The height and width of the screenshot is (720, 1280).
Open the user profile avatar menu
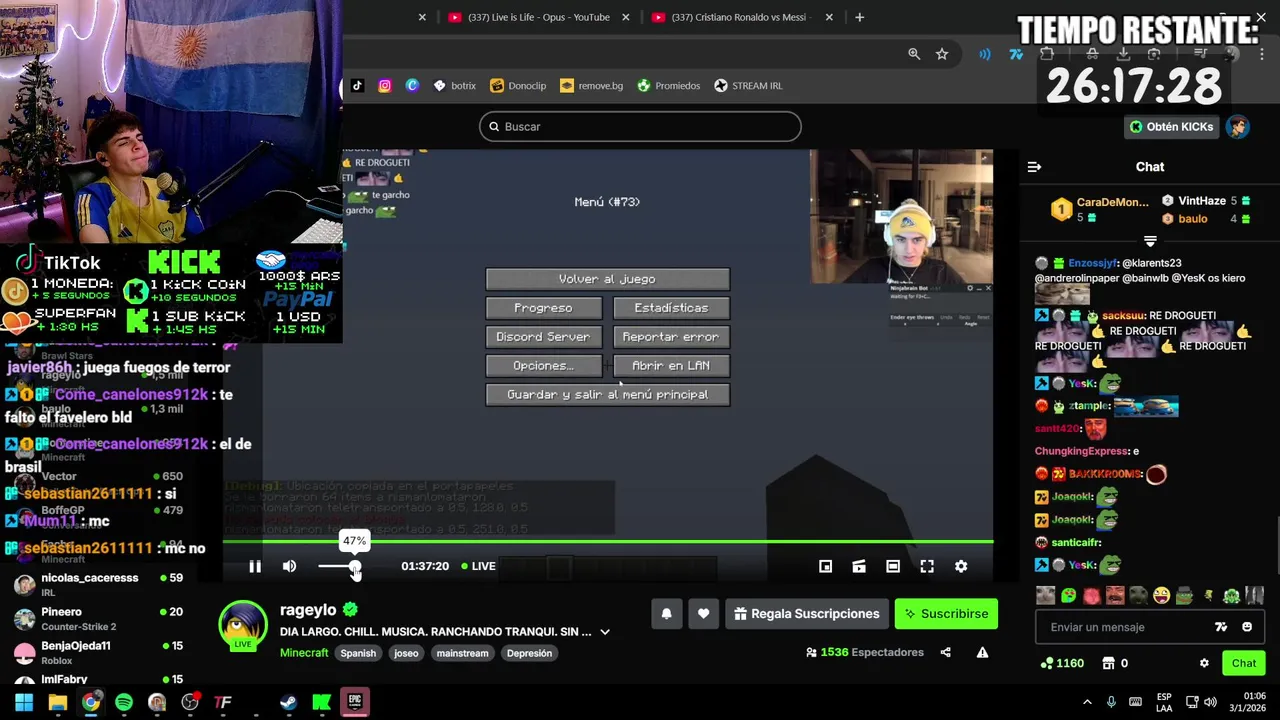pos(1238,127)
